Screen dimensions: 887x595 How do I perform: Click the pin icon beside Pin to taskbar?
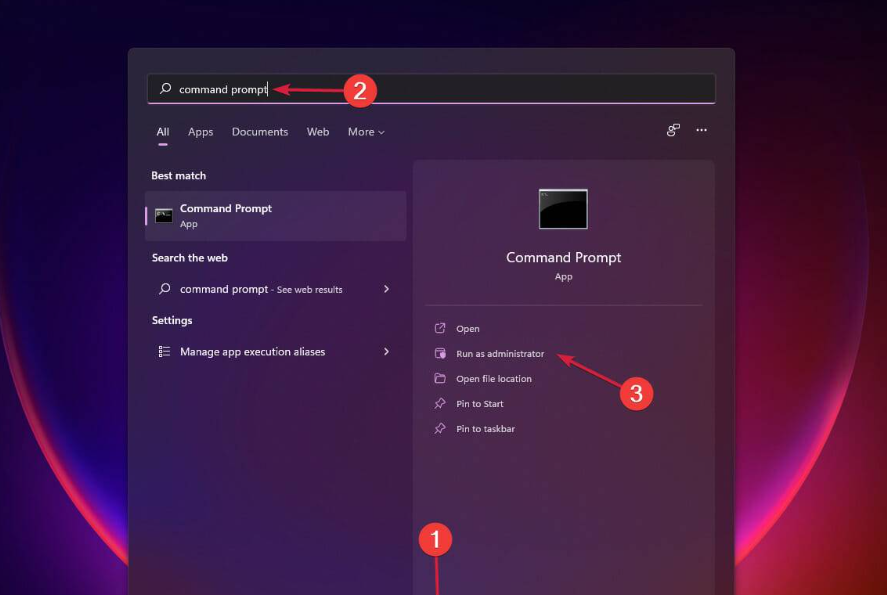(440, 428)
